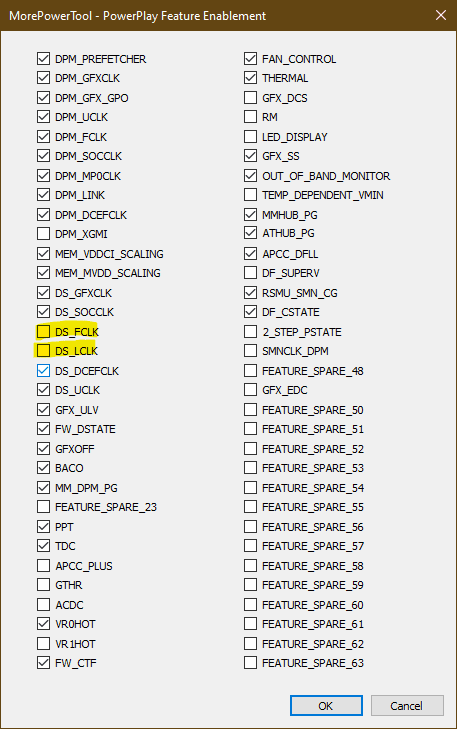Check the RM checkbox

[x=250, y=117]
